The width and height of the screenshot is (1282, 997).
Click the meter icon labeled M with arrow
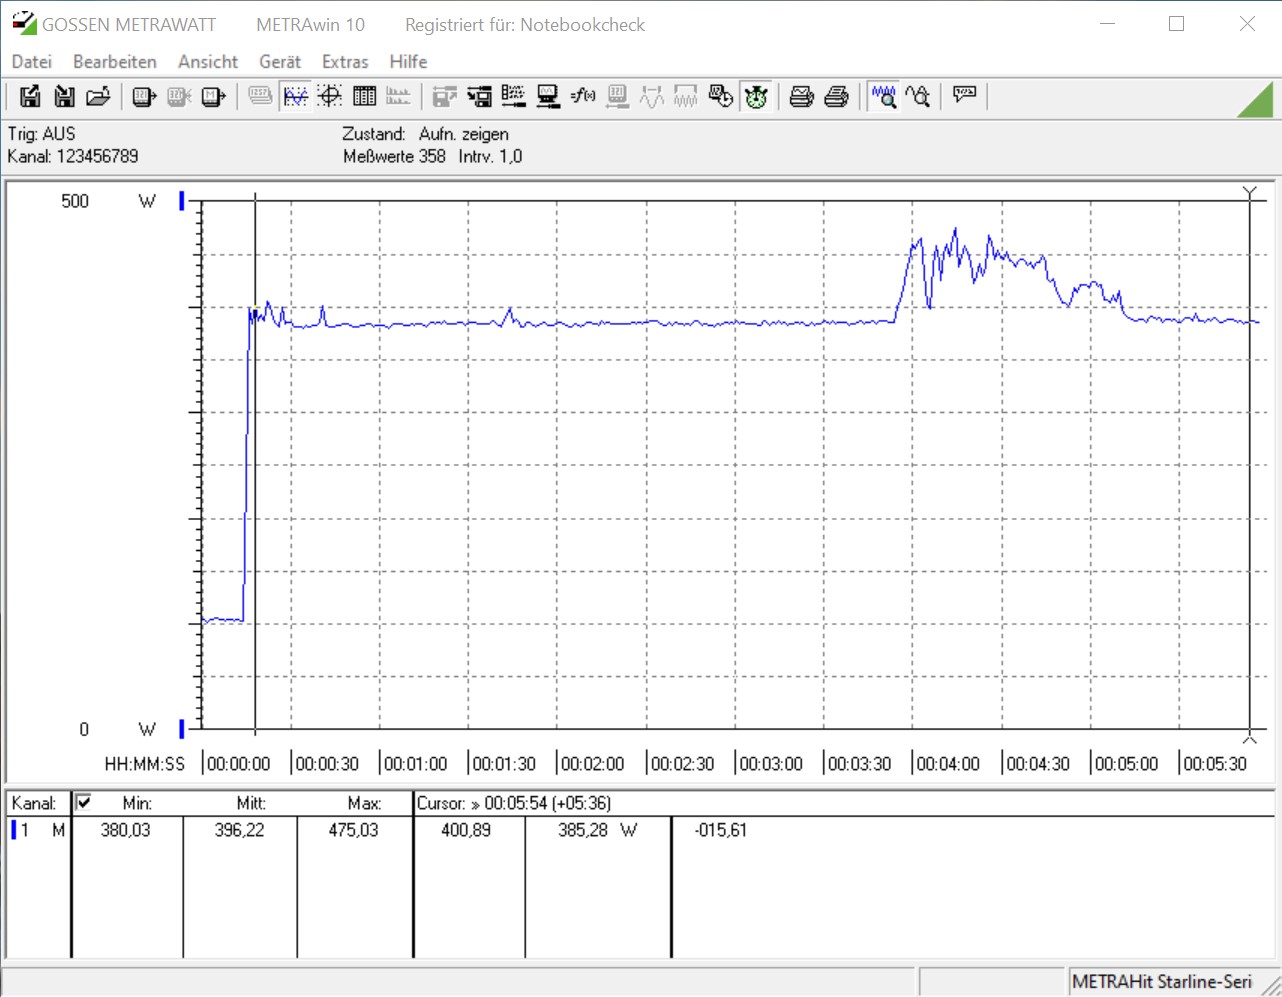pyautogui.click(x=213, y=96)
